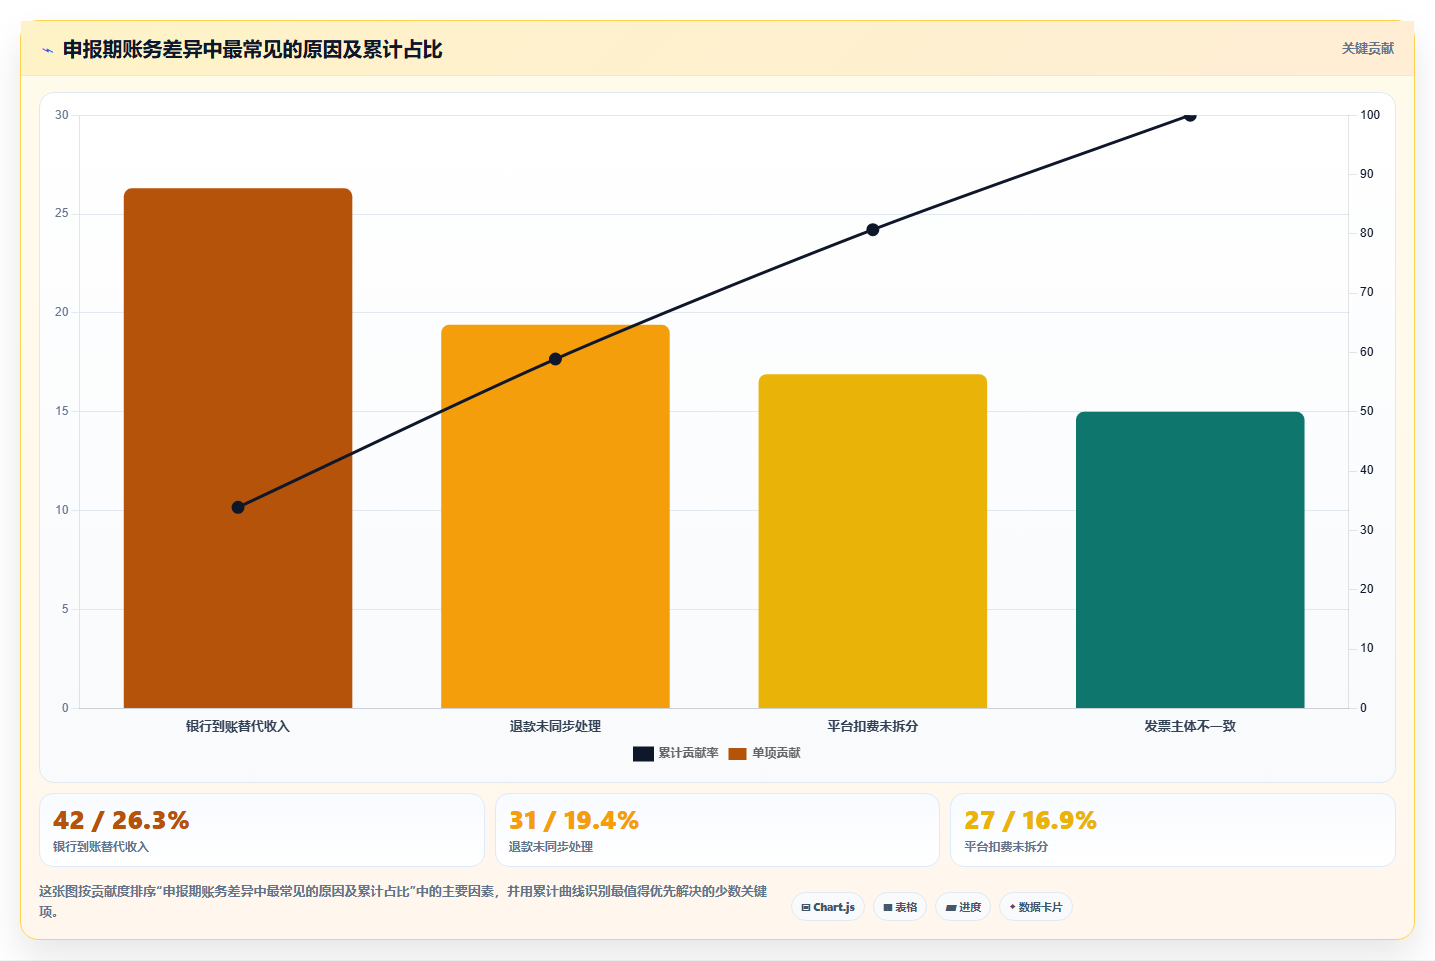Click the lightning icon beside the chart title
Screen dimensions: 1435x961
(x=47, y=50)
